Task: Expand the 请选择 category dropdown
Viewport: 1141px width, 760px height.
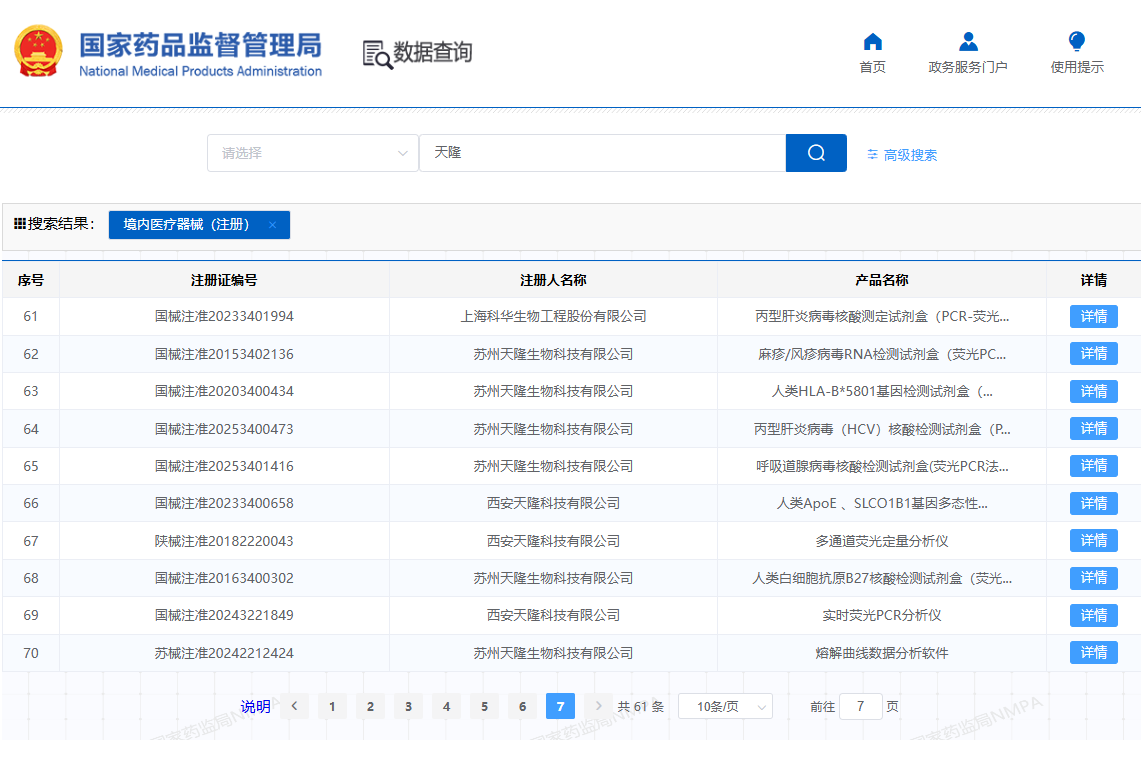Action: [312, 153]
